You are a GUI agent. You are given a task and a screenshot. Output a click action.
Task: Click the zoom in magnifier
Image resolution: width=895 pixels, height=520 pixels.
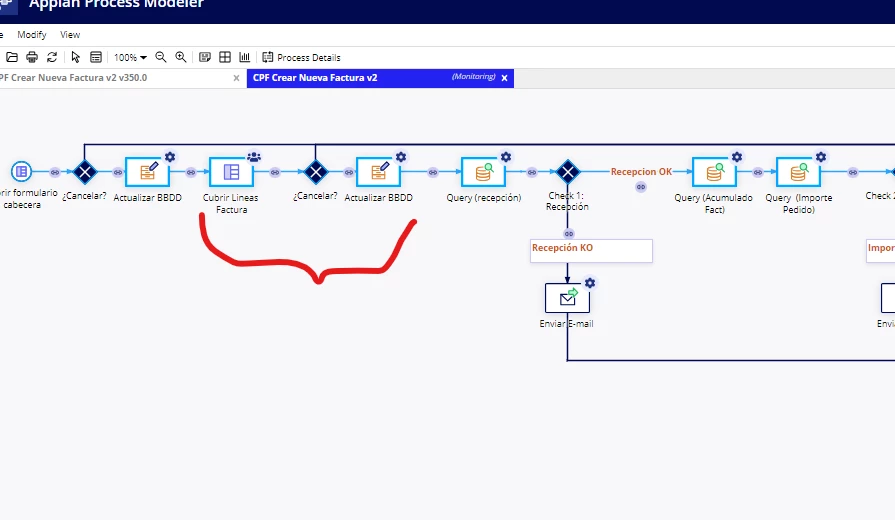point(181,57)
